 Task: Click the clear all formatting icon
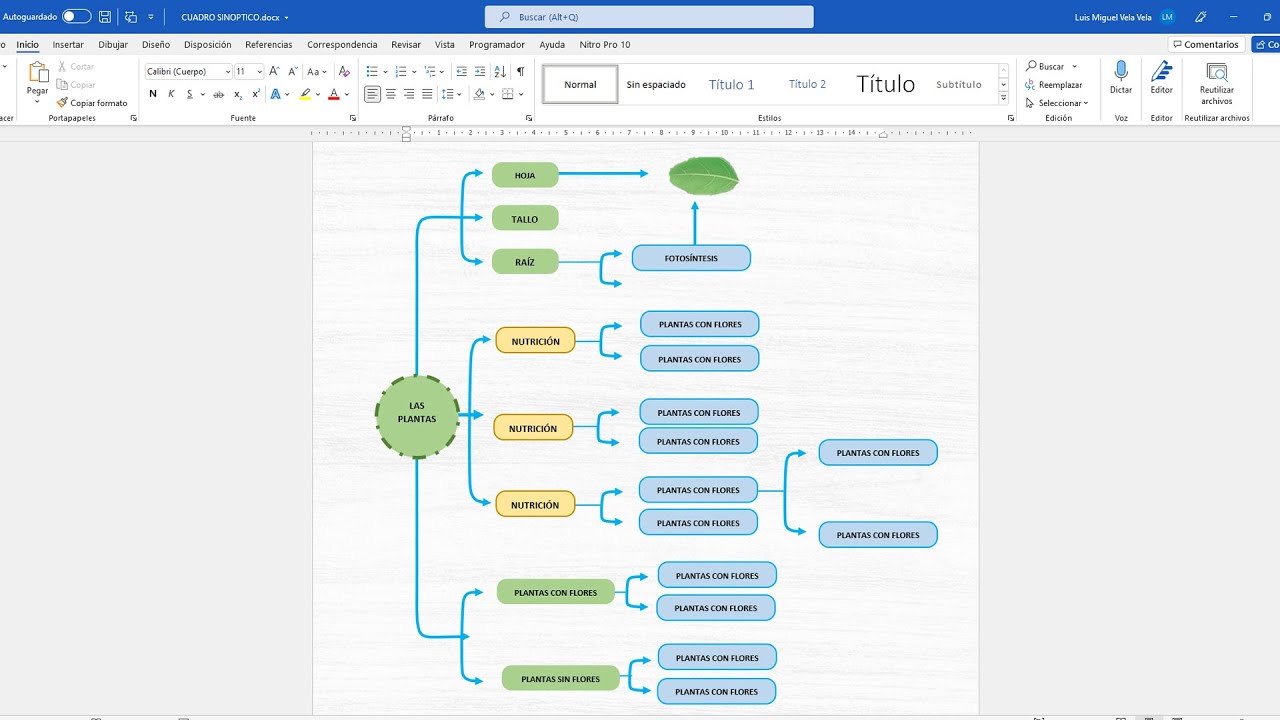coord(344,72)
